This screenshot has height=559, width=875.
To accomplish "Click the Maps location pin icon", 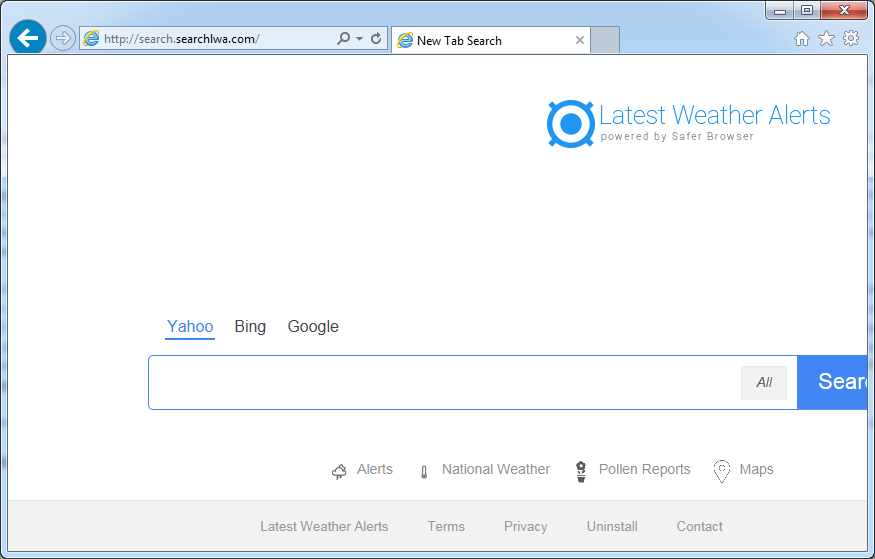I will click(722, 471).
